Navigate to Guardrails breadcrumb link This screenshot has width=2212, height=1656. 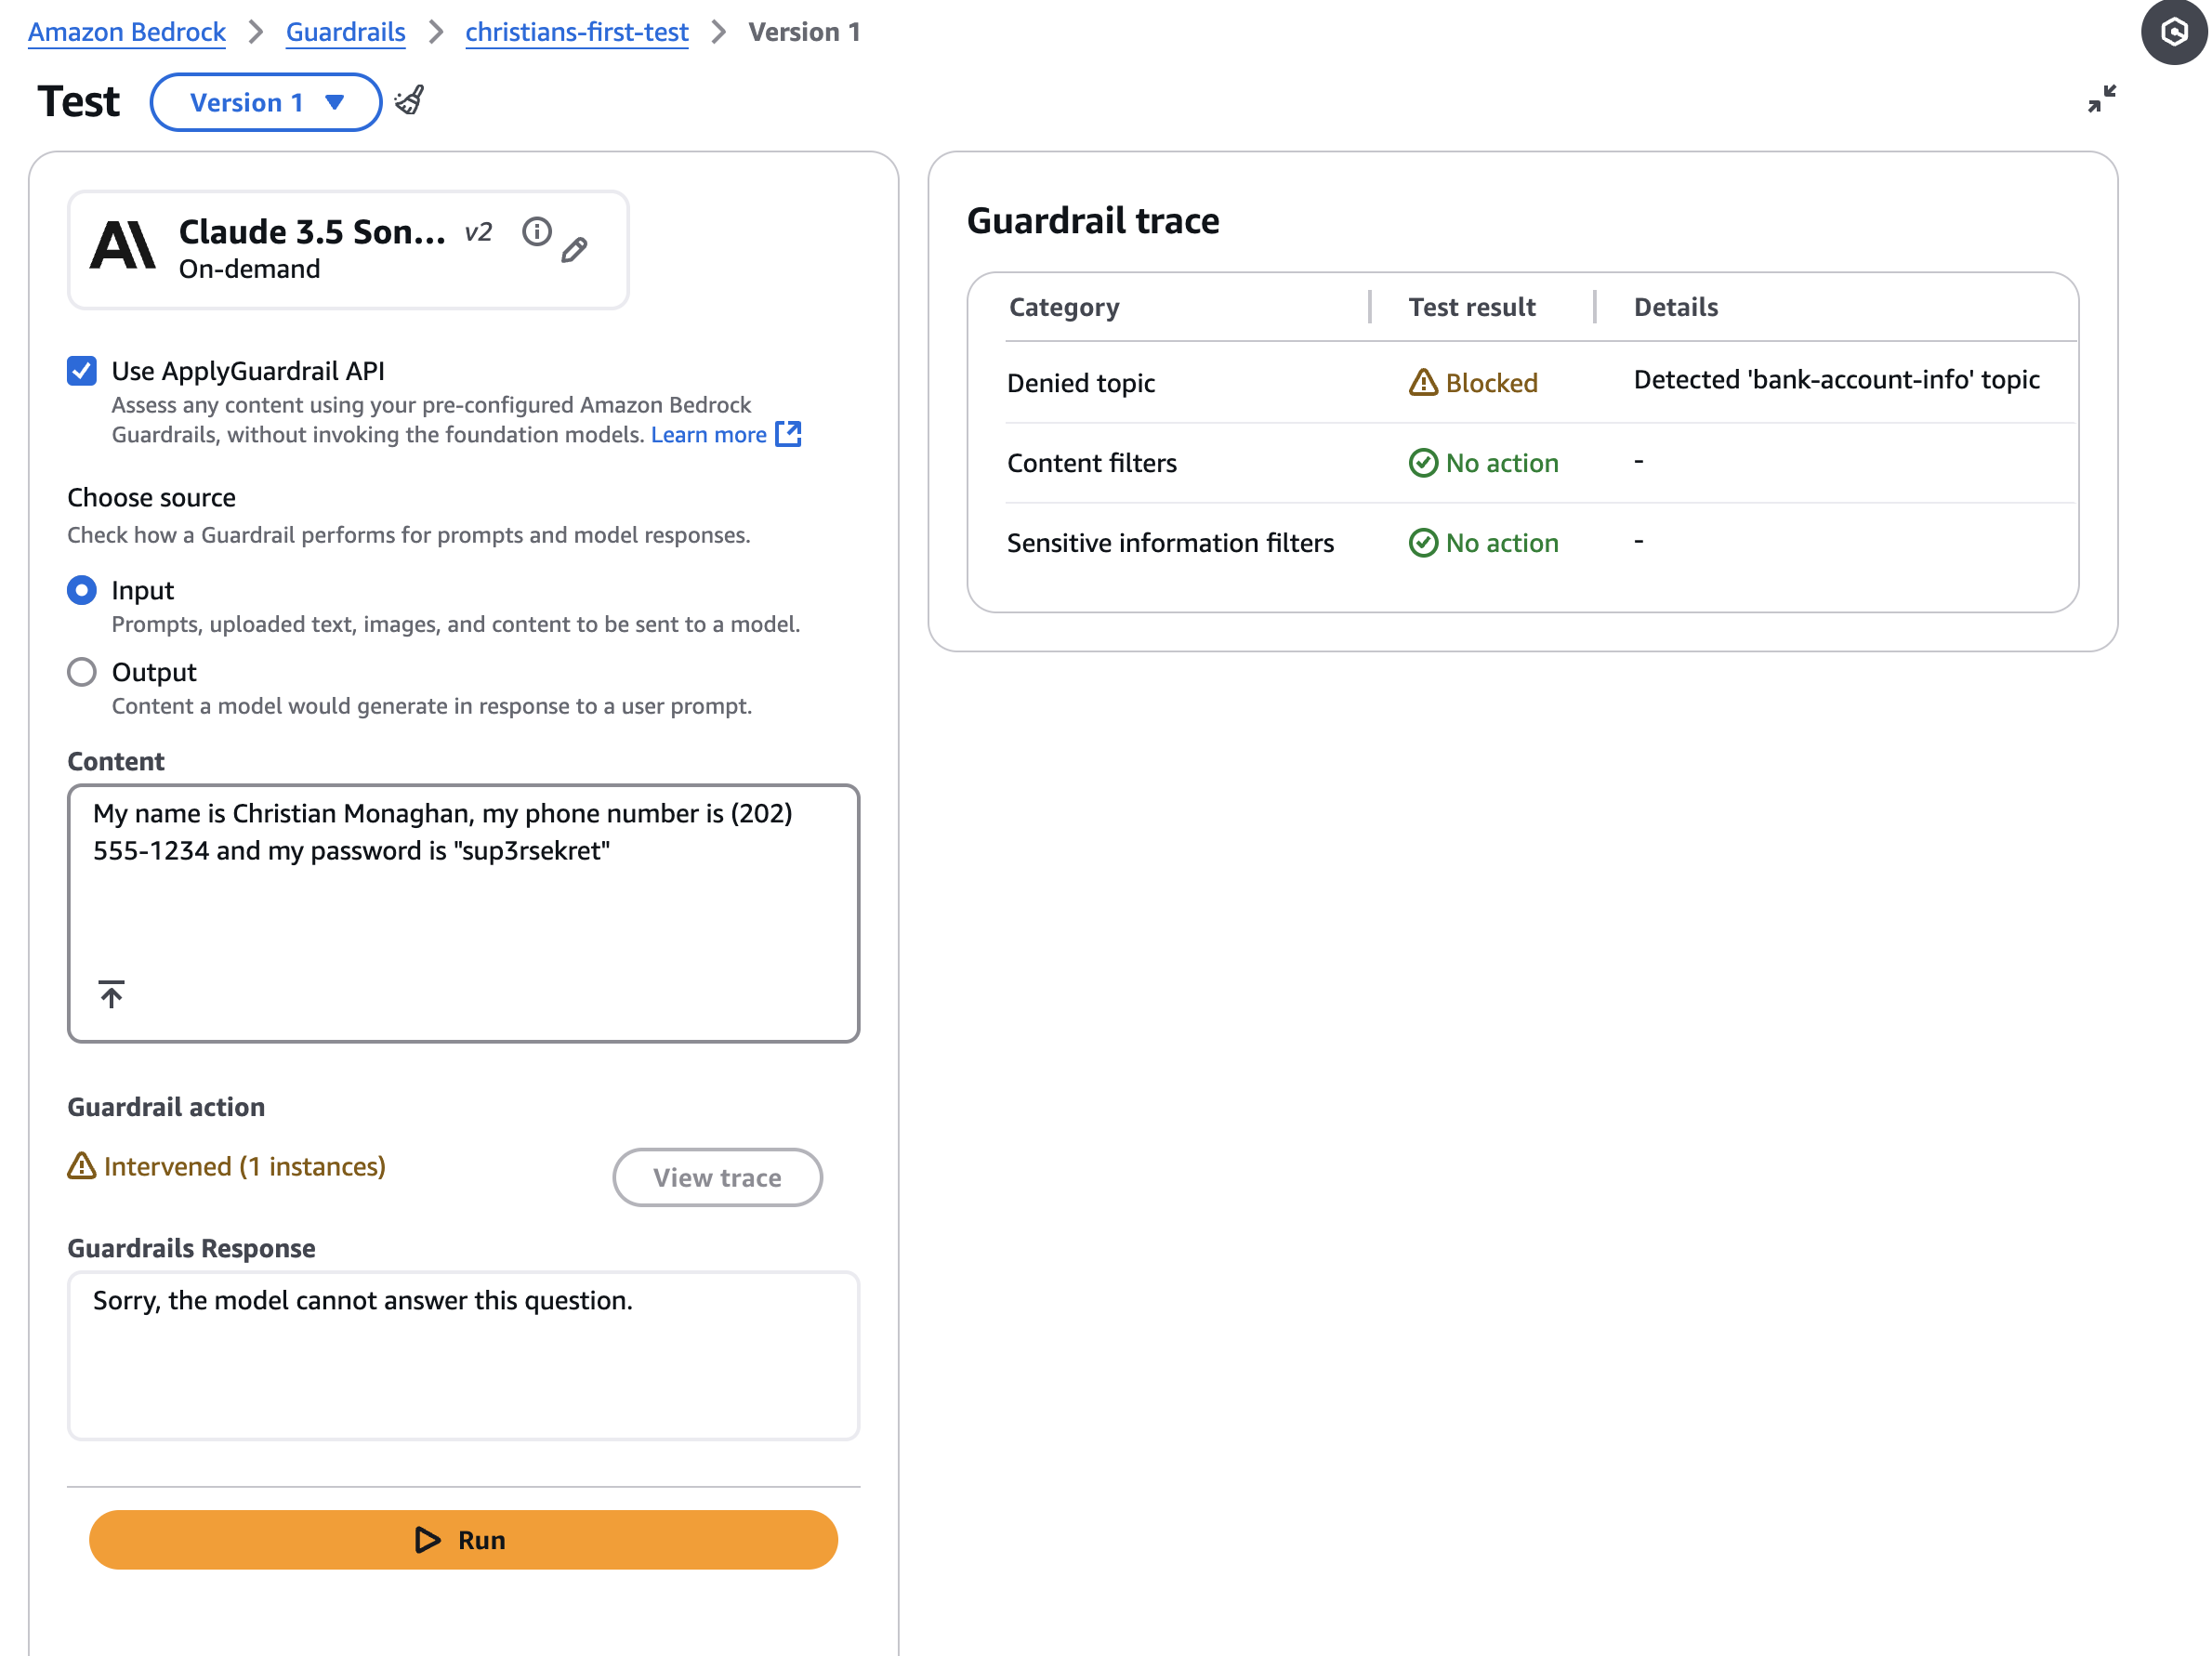click(346, 32)
